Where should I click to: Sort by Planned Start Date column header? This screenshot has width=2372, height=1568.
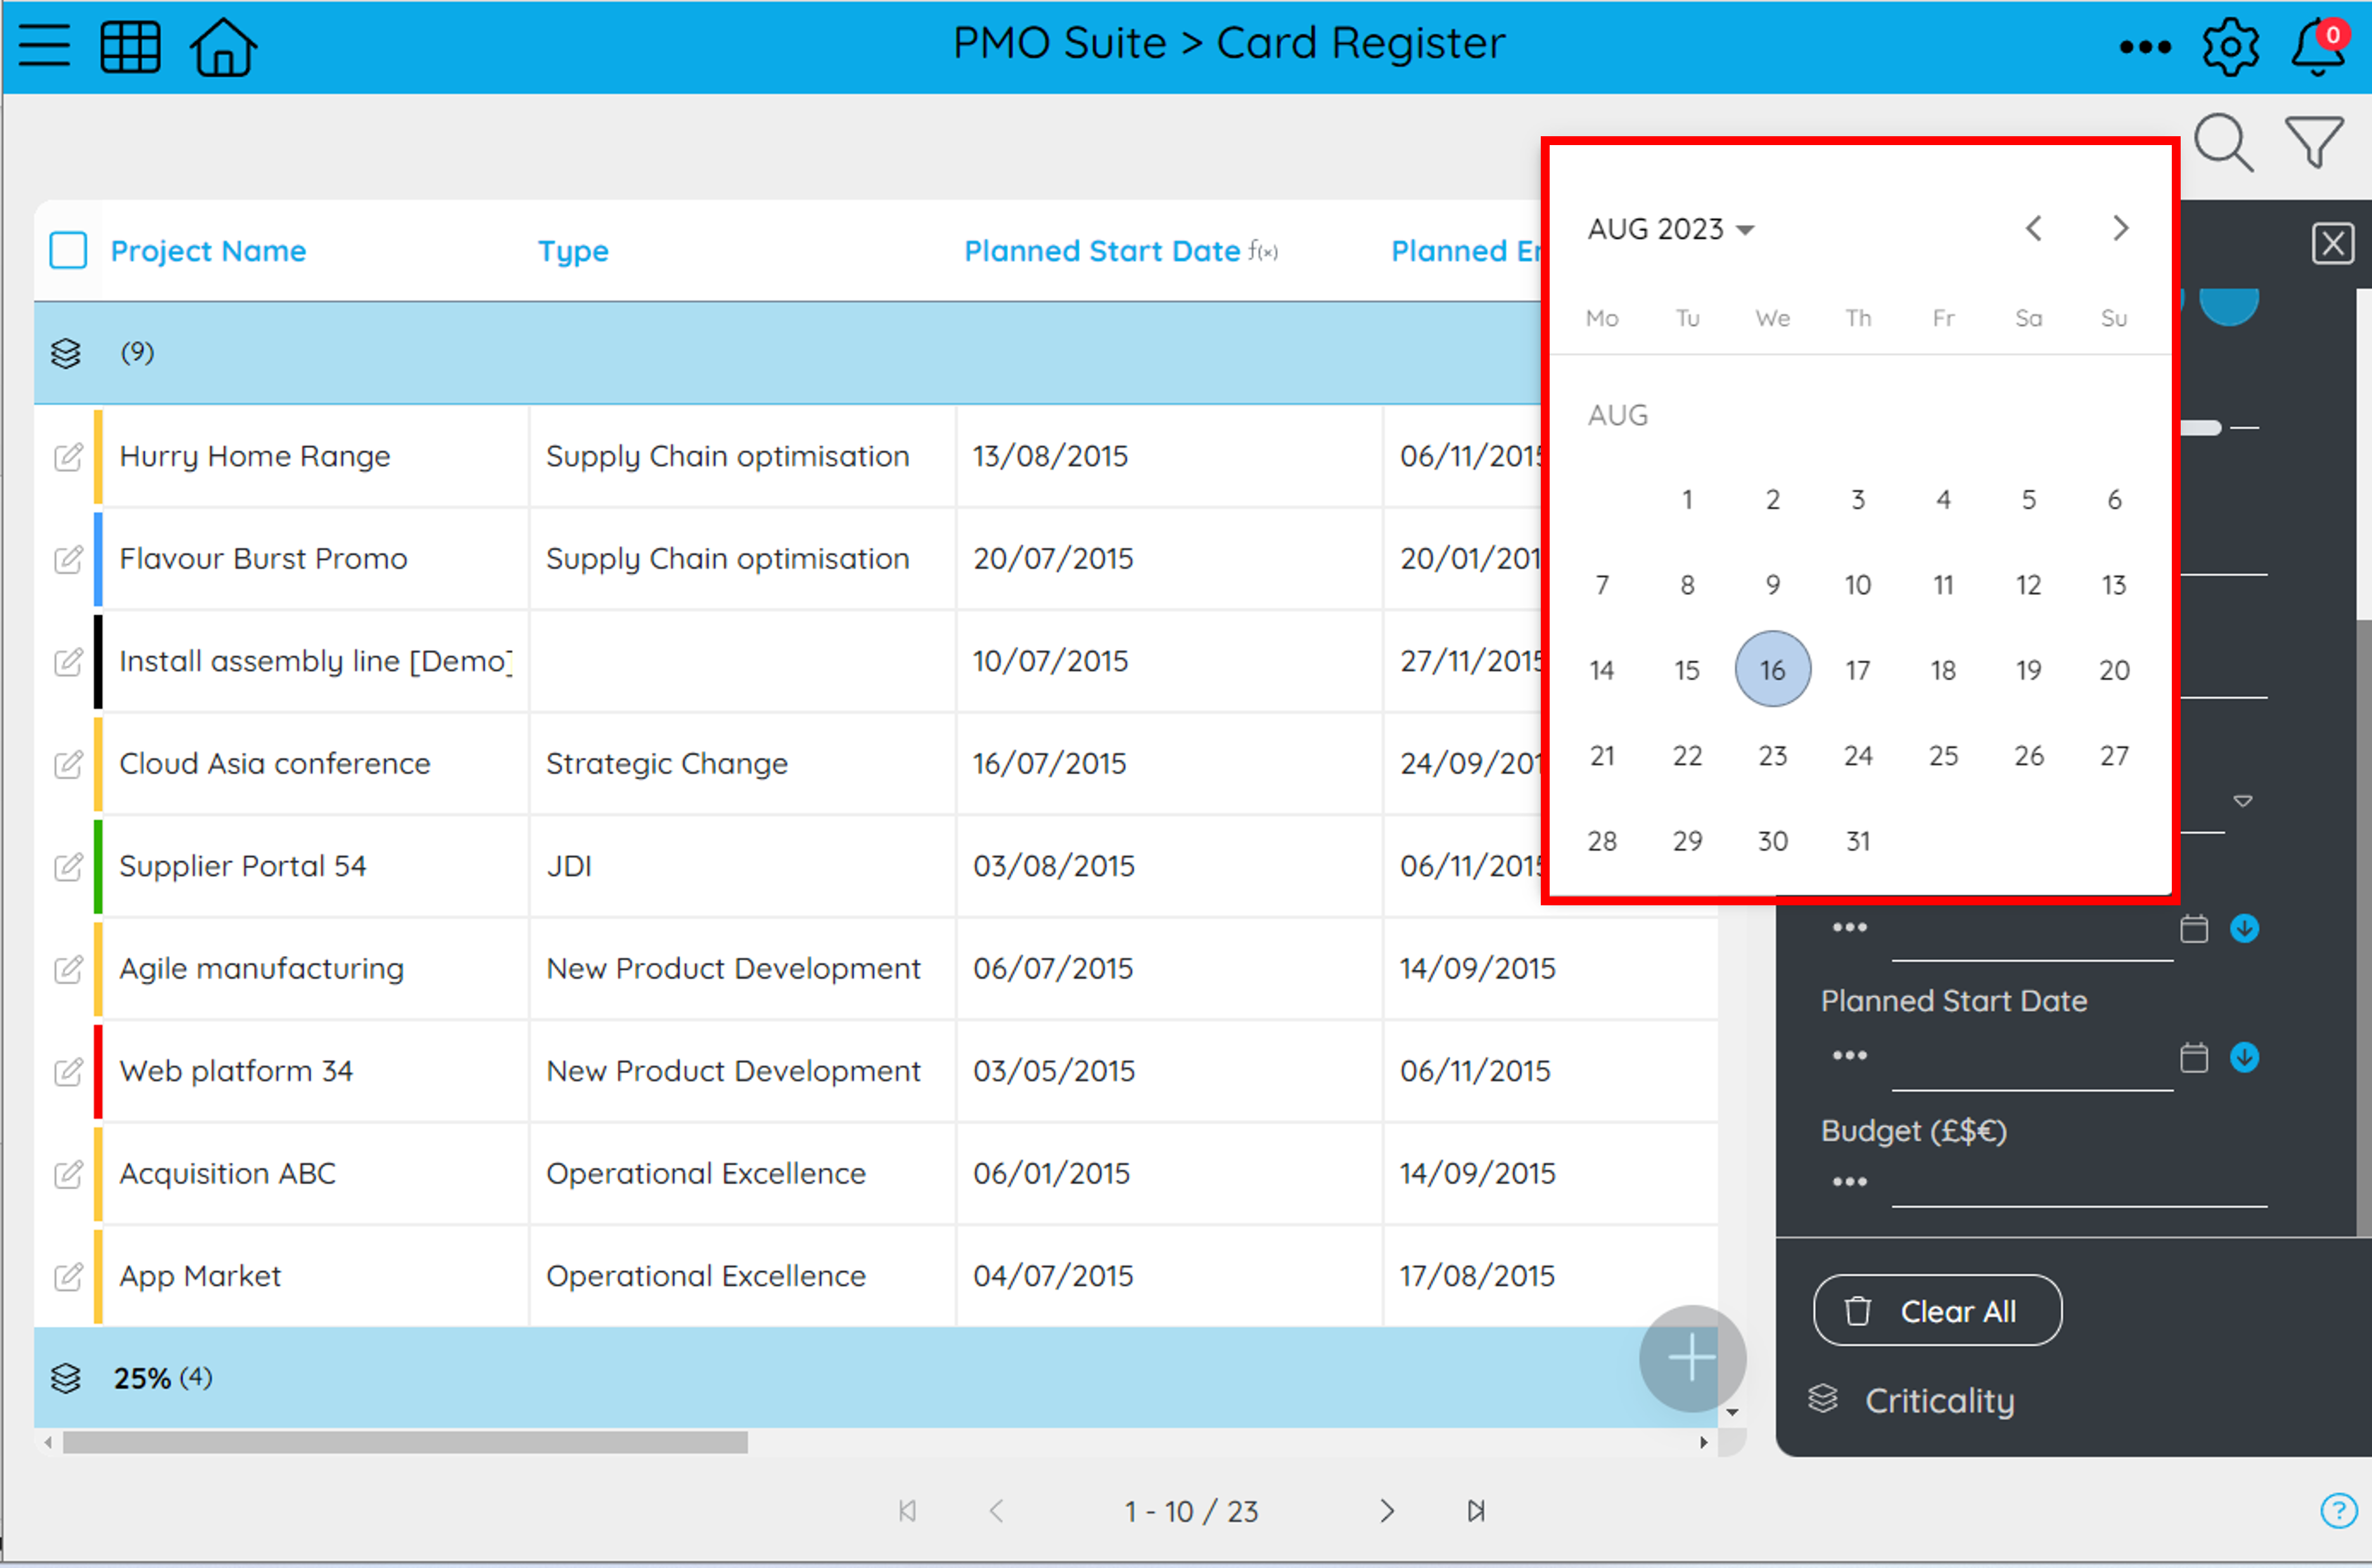[x=1102, y=250]
